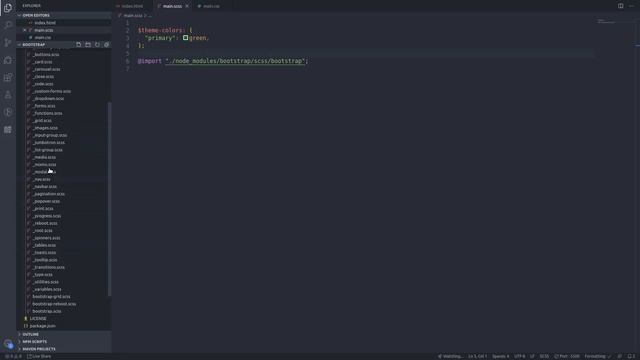Open _card.scss in the explorer
640x360 pixels.
pyautogui.click(x=42, y=62)
